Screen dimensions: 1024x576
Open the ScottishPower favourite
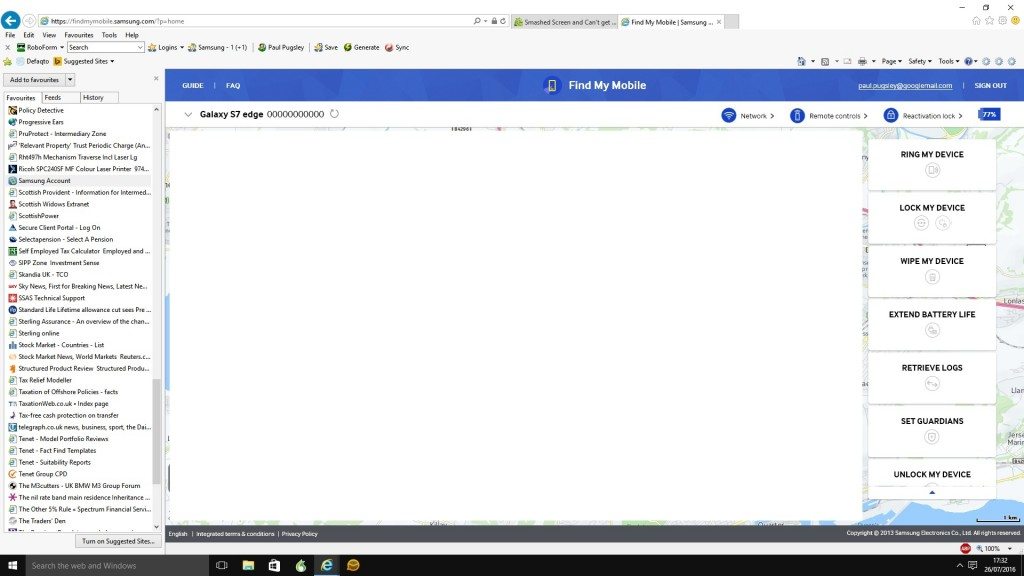click(39, 216)
